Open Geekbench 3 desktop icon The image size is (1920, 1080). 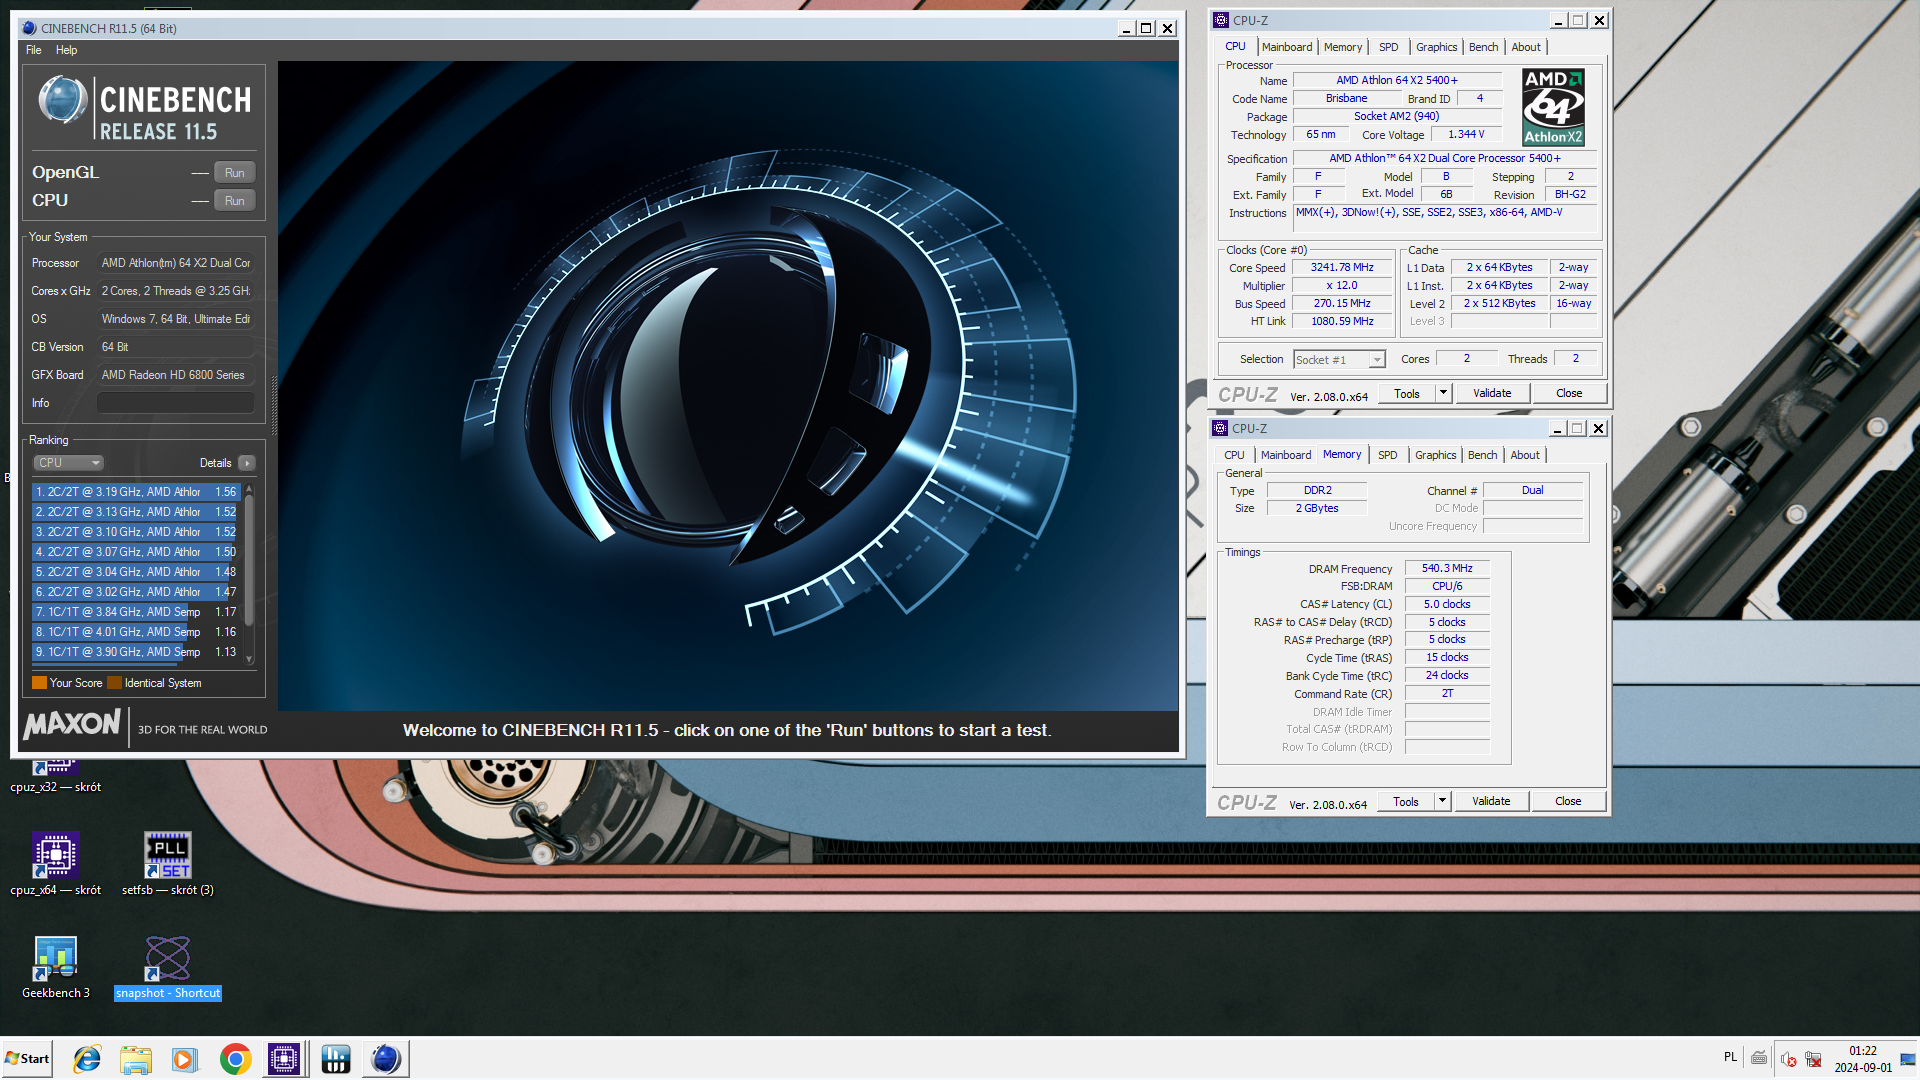(56, 967)
